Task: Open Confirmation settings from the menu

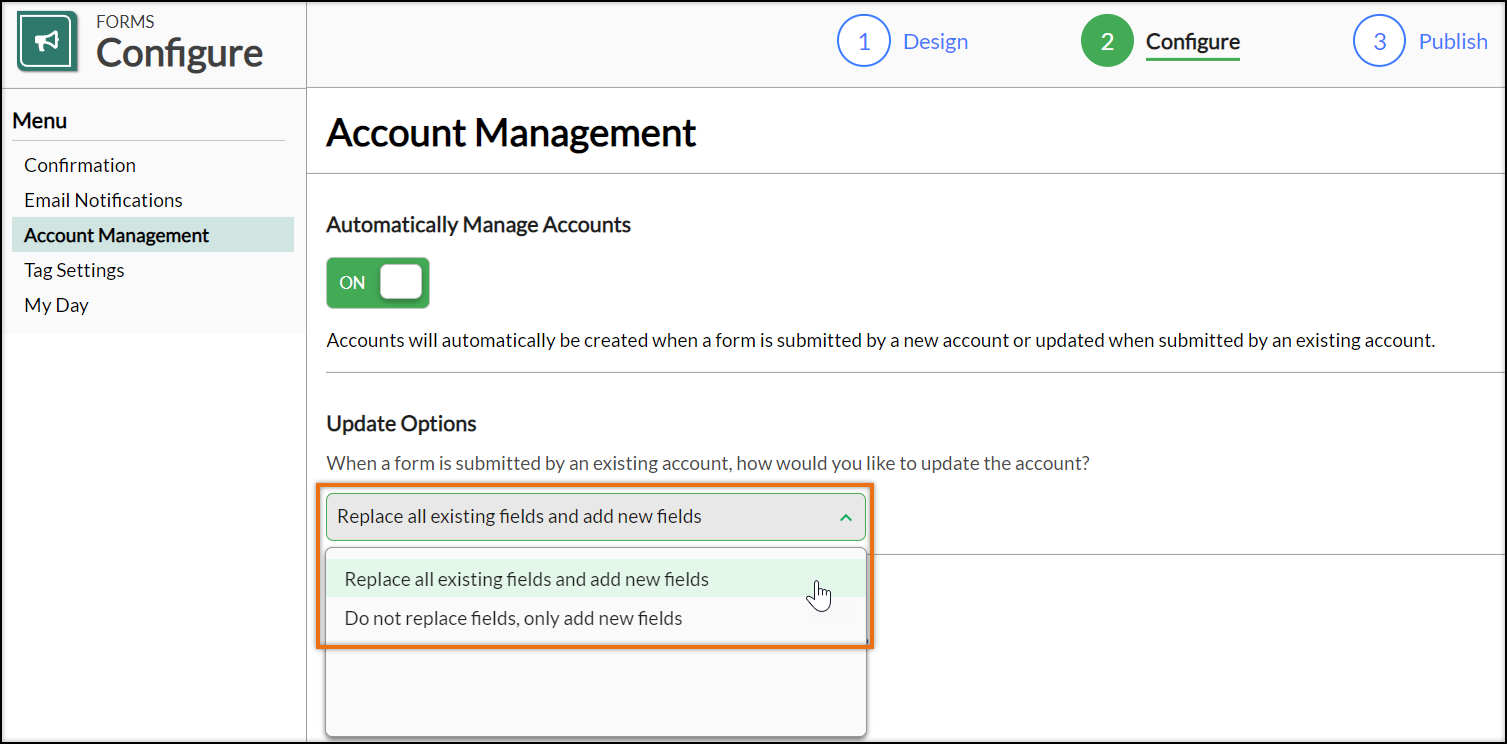Action: pyautogui.click(x=80, y=165)
